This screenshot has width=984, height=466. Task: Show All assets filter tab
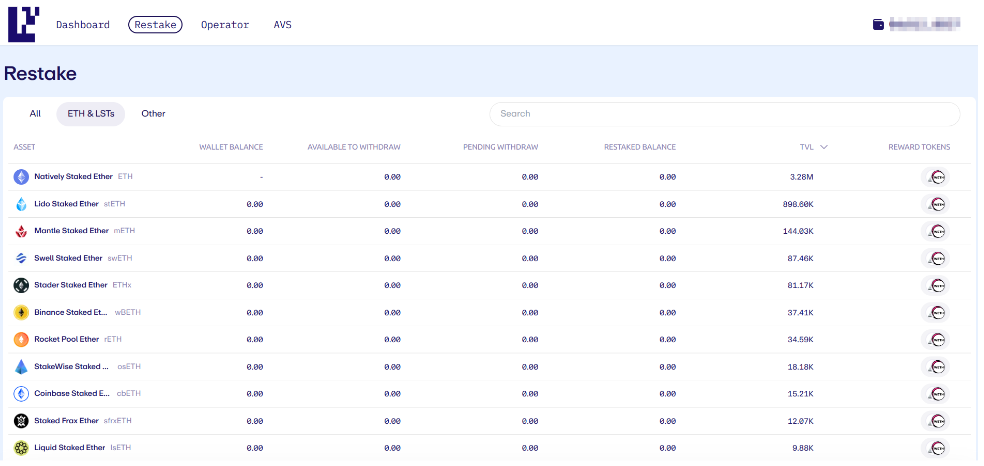click(x=35, y=114)
